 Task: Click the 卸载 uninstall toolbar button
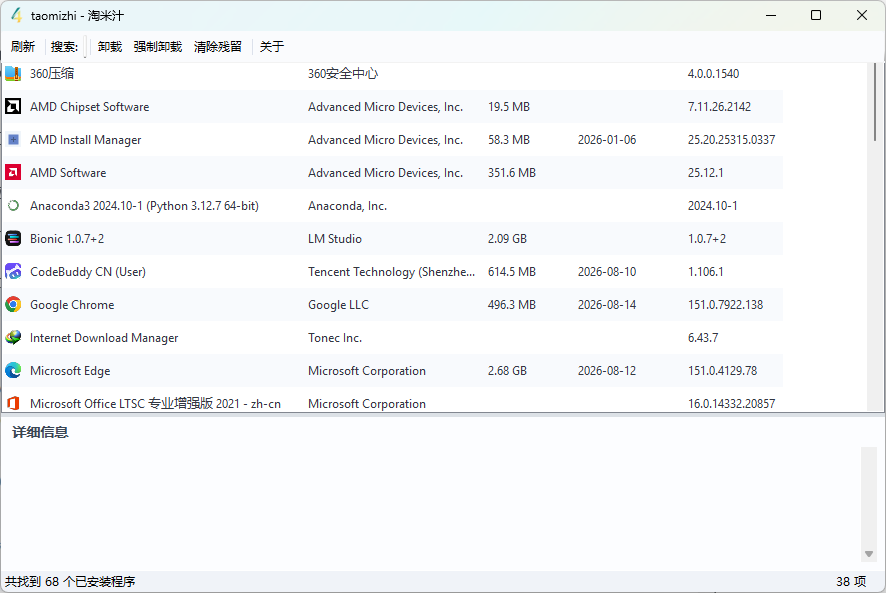[110, 46]
